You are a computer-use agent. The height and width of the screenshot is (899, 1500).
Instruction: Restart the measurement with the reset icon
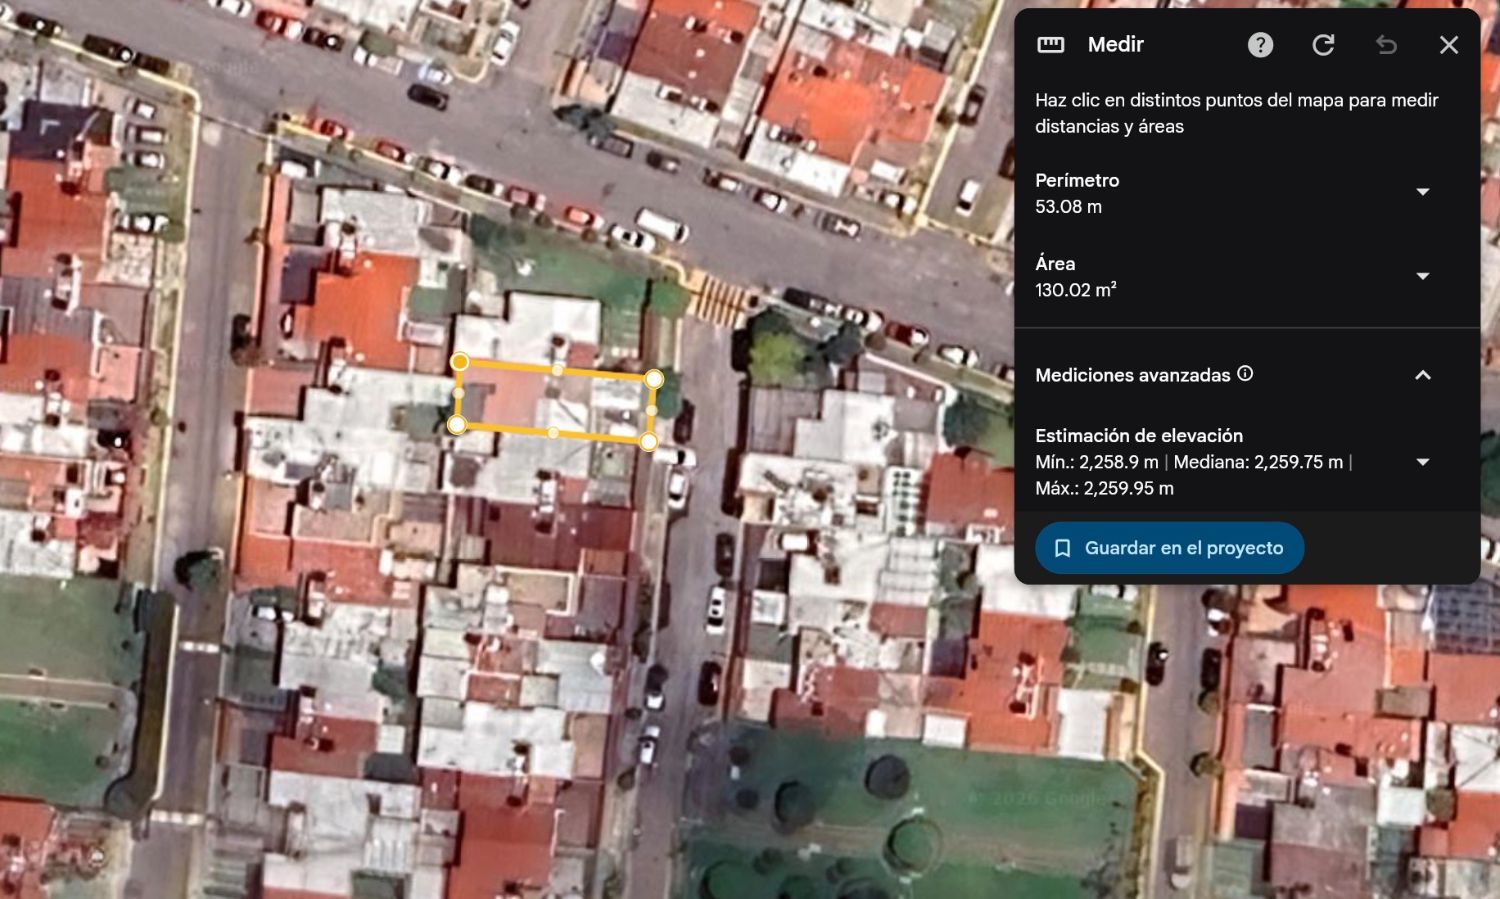pyautogui.click(x=1323, y=45)
